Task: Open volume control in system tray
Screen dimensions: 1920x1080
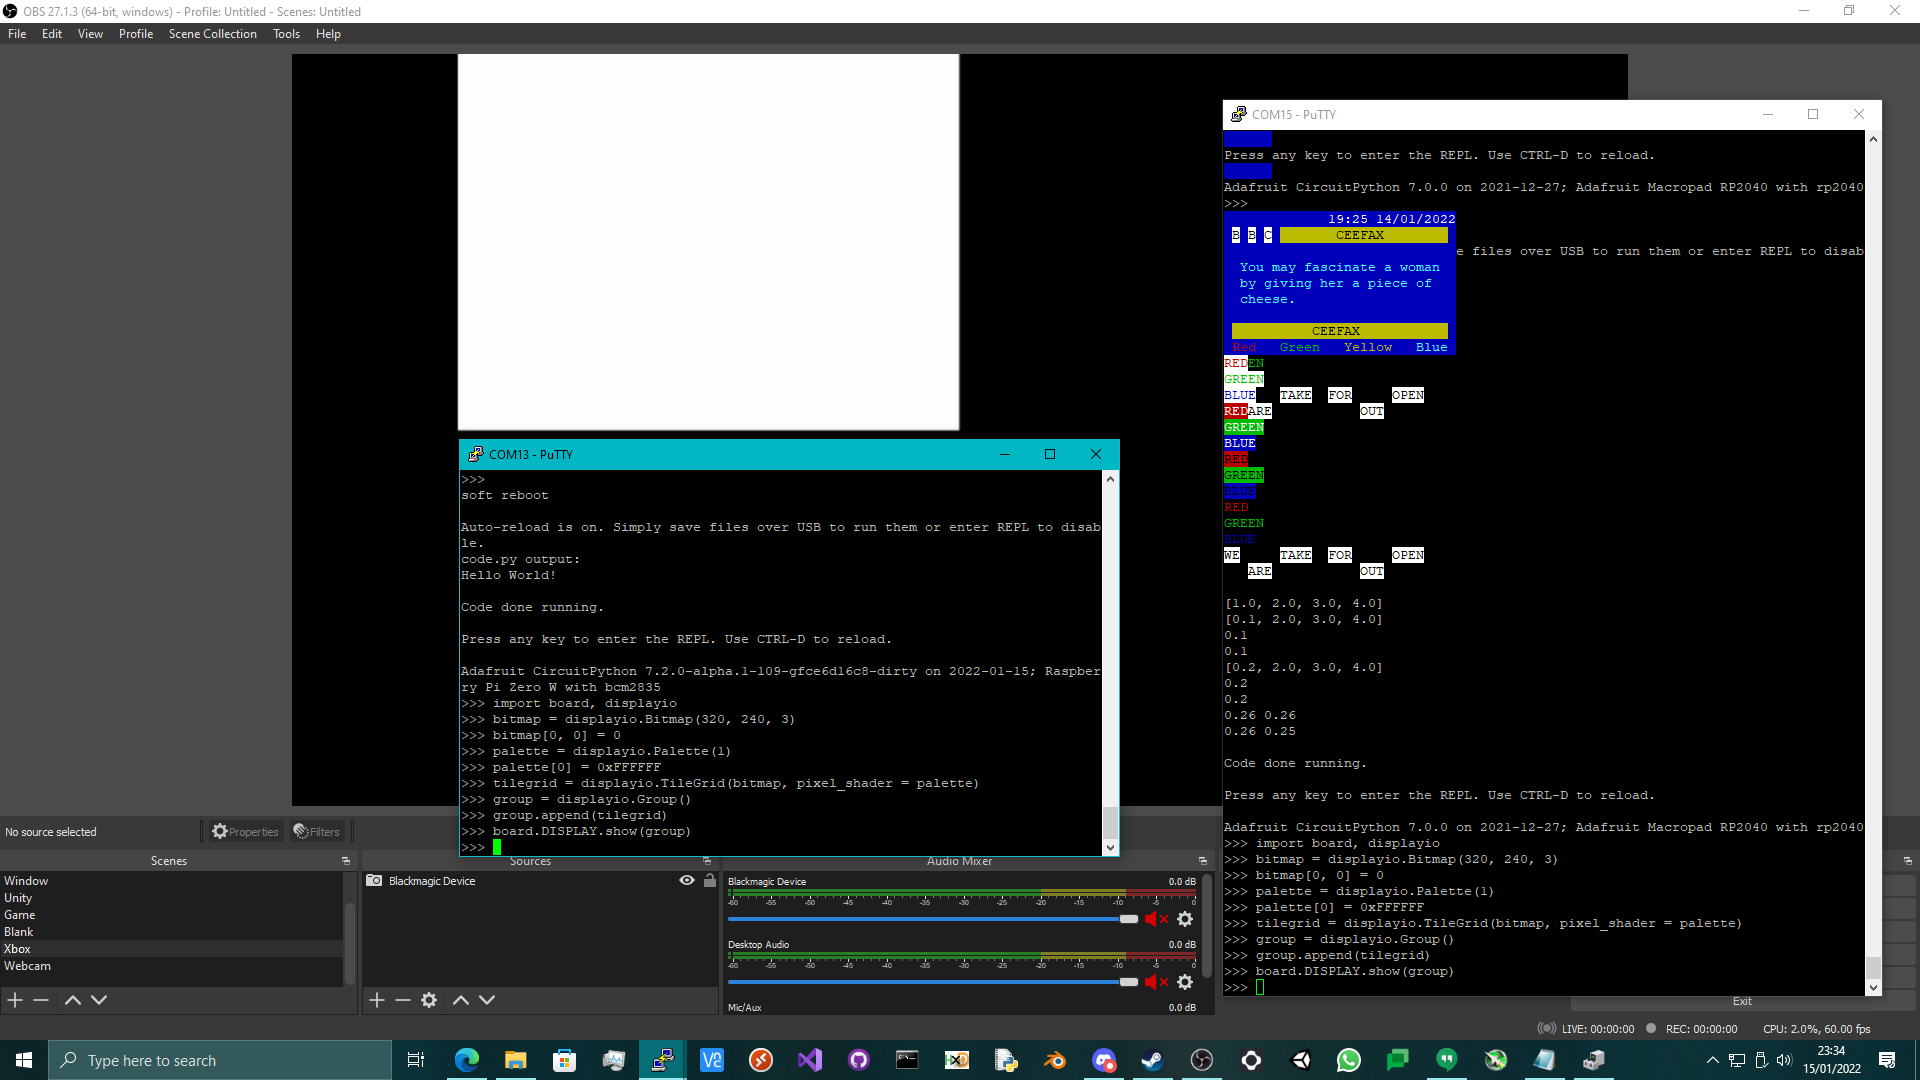Action: pyautogui.click(x=1785, y=1060)
